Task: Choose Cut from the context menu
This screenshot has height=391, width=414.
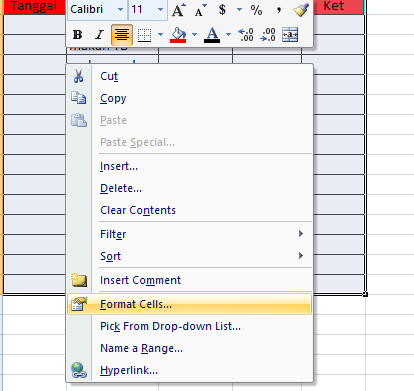Action: pos(190,76)
